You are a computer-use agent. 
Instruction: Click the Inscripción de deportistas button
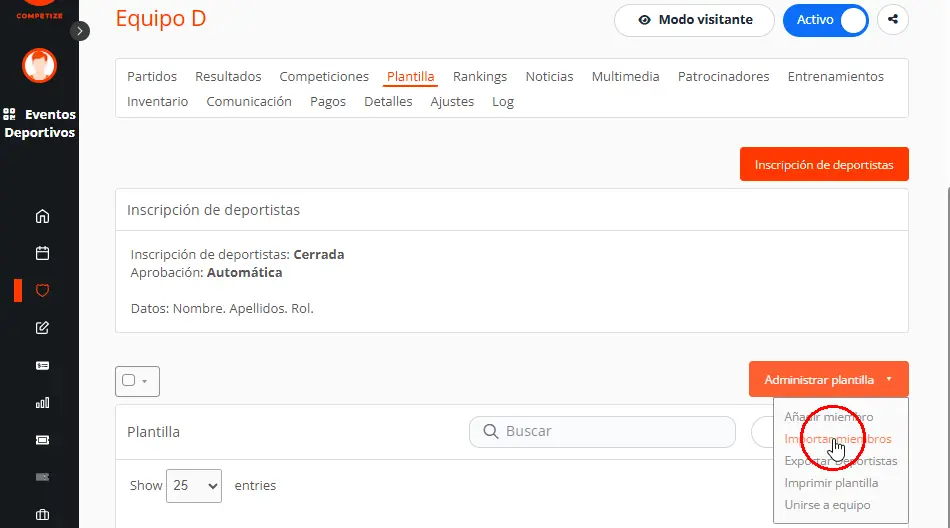[x=824, y=164]
